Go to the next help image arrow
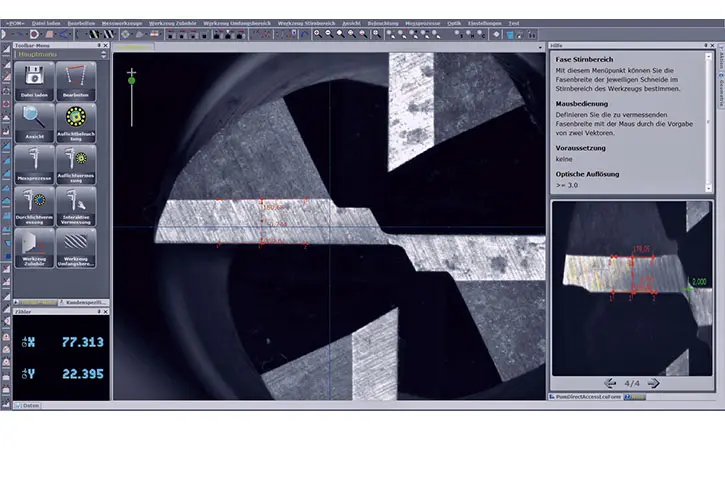 click(x=653, y=383)
